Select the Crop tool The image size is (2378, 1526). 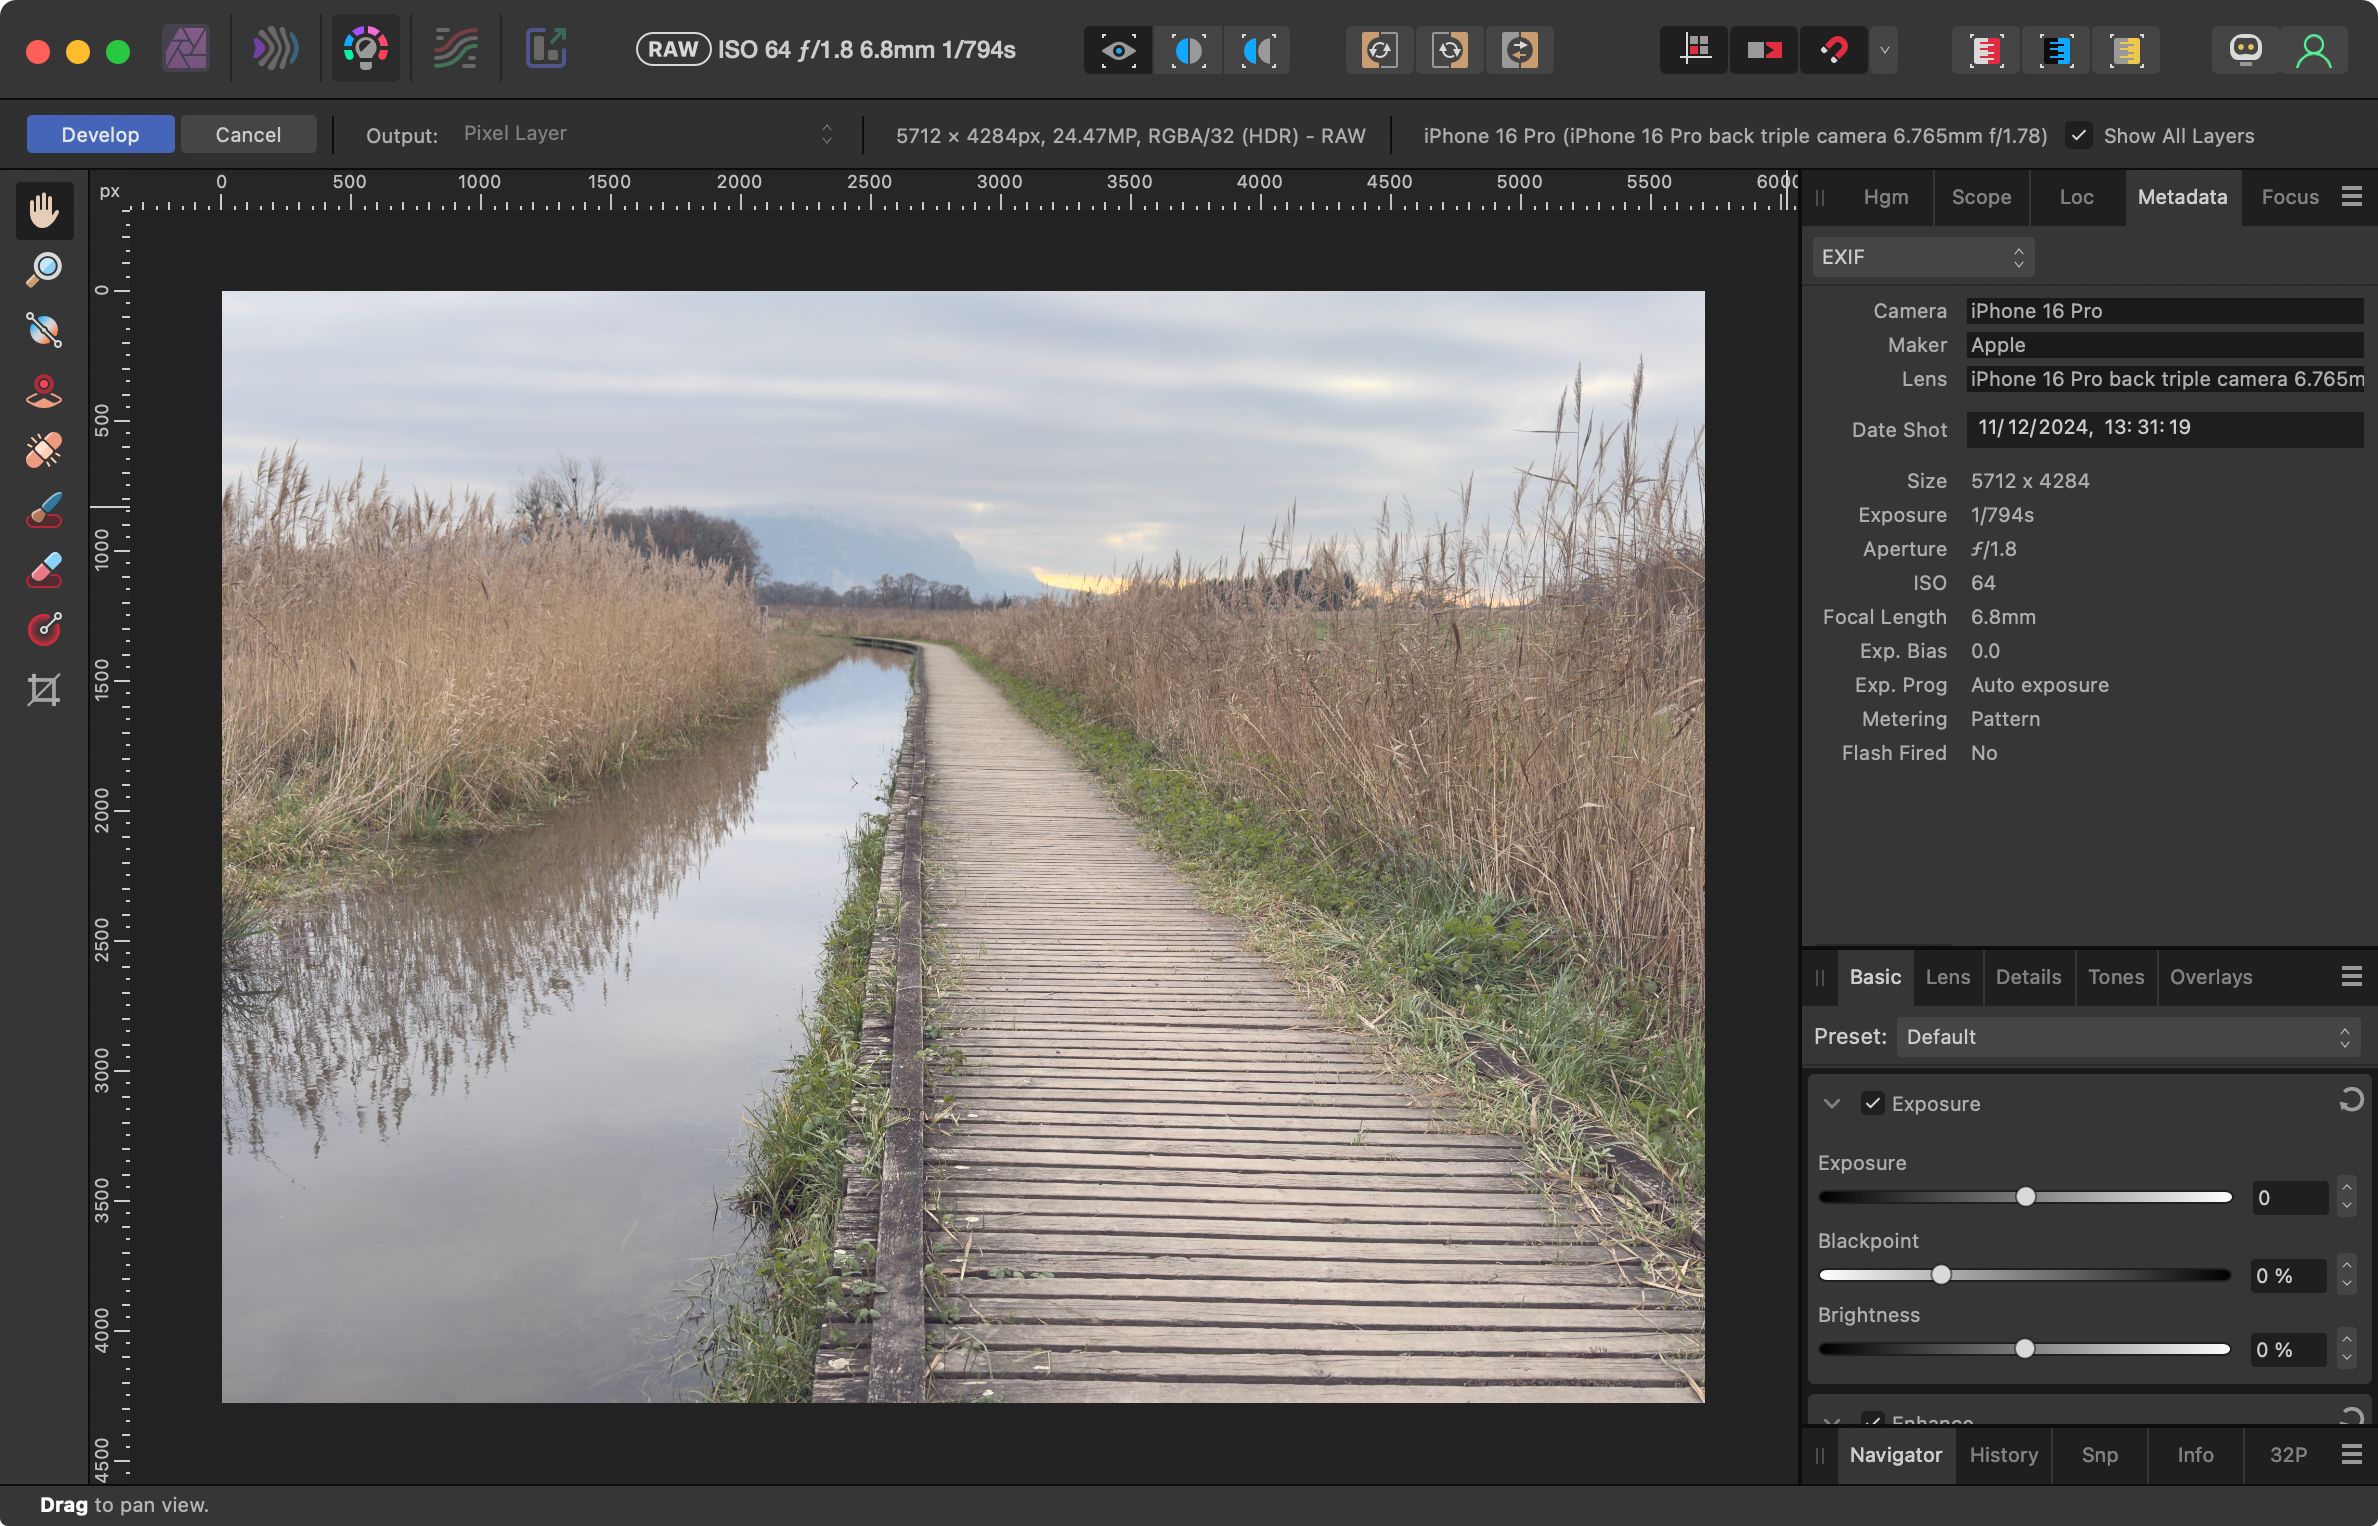pos(44,690)
